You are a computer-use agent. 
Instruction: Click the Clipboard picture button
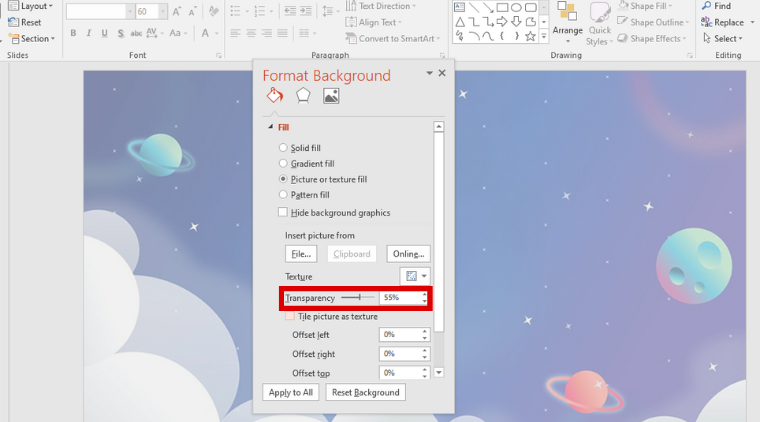tap(352, 254)
